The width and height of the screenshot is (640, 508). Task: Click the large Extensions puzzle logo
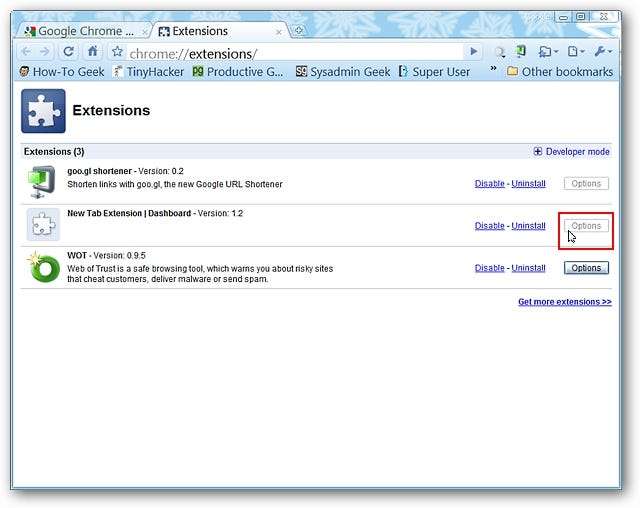coord(43,111)
